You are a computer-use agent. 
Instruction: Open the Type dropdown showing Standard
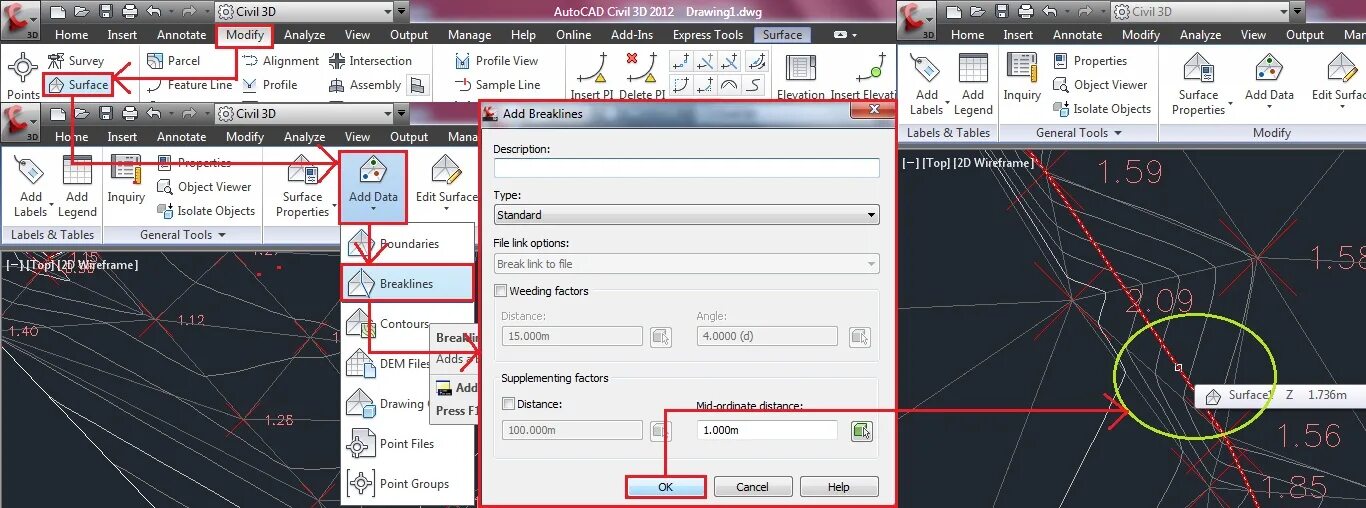687,214
